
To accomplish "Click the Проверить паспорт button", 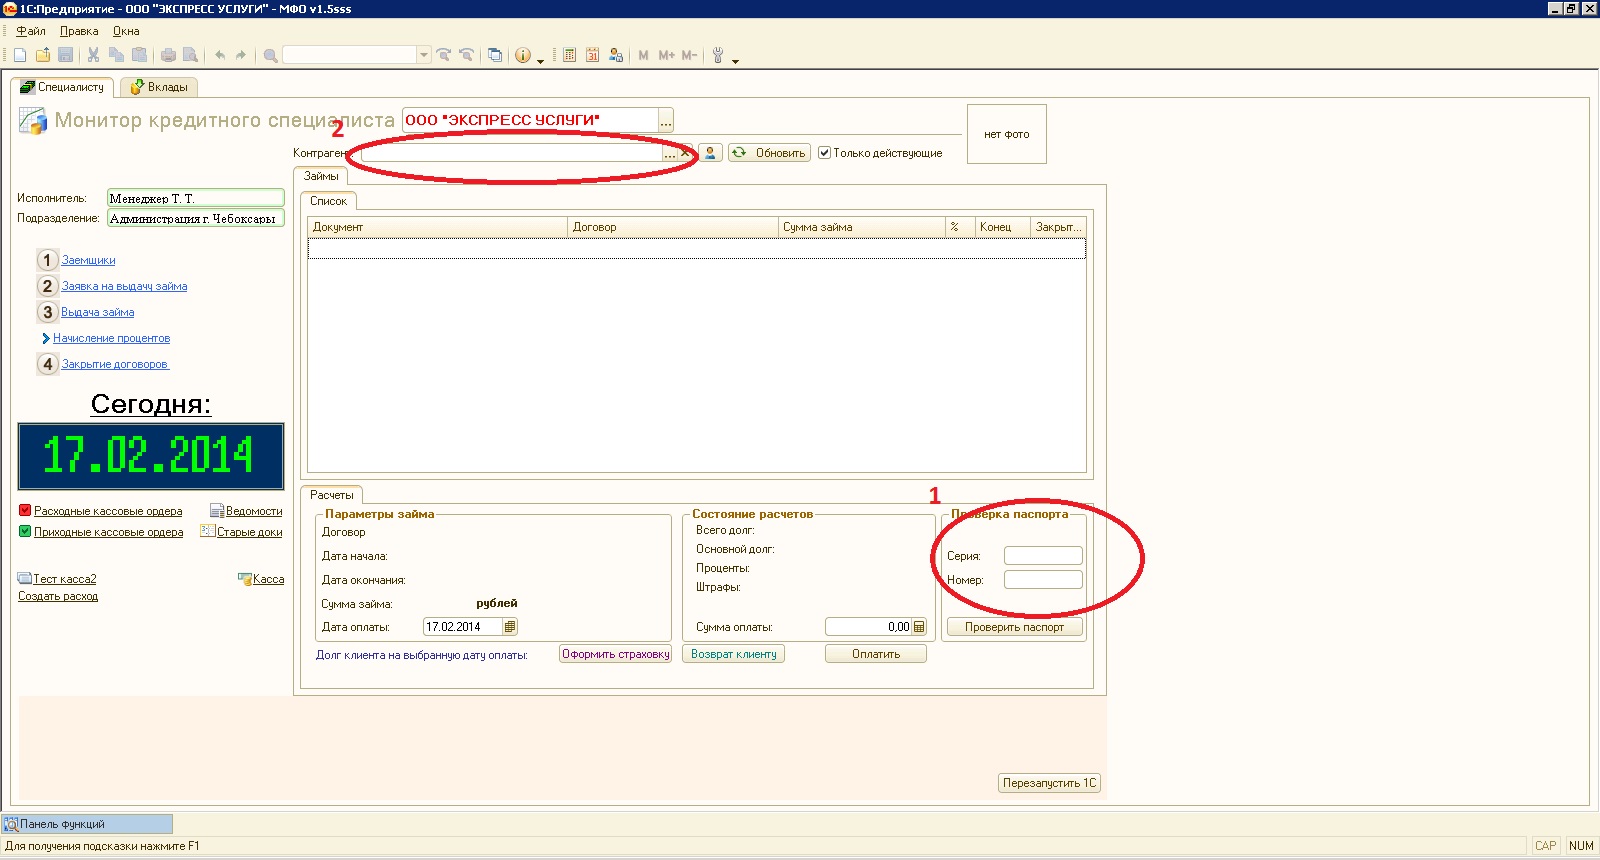I will pyautogui.click(x=1014, y=627).
